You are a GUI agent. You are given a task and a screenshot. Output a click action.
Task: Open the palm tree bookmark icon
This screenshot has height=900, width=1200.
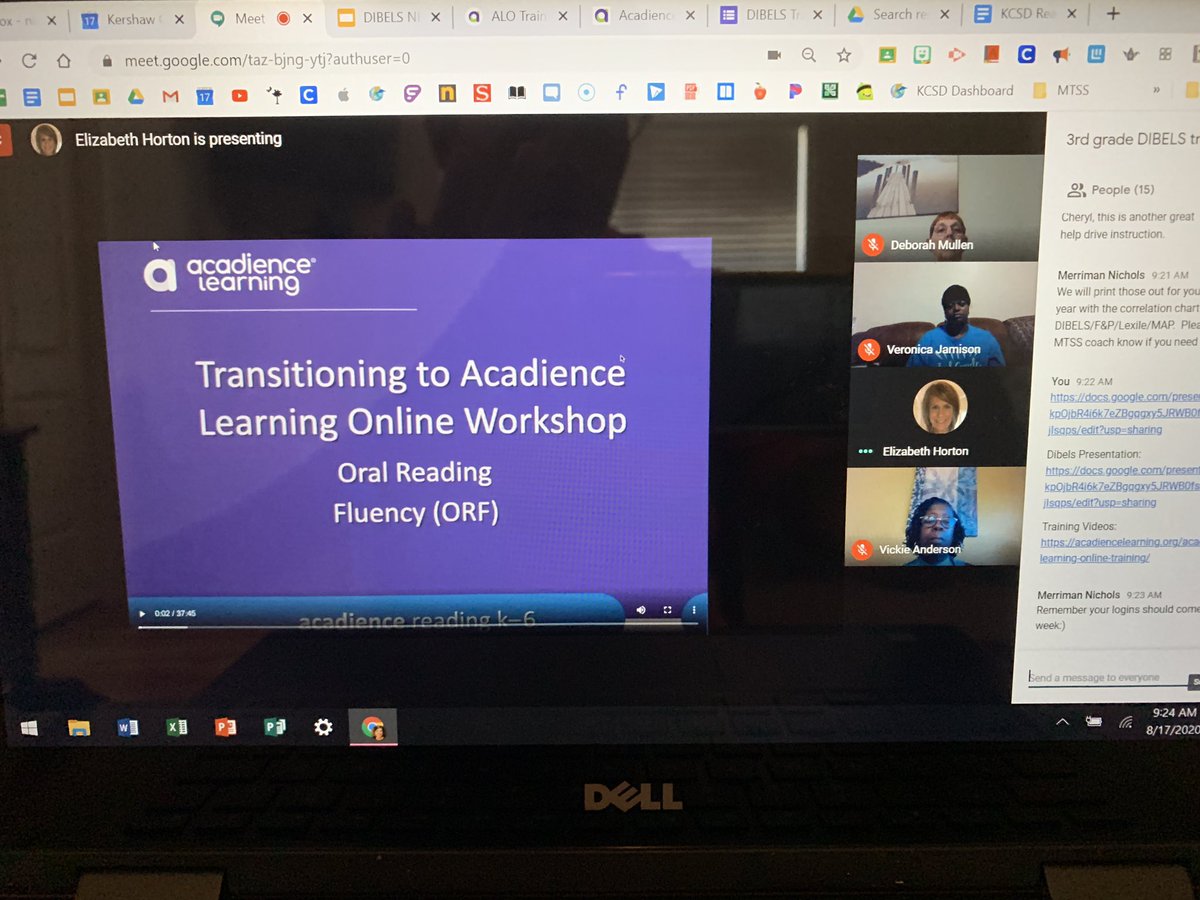coord(273,95)
